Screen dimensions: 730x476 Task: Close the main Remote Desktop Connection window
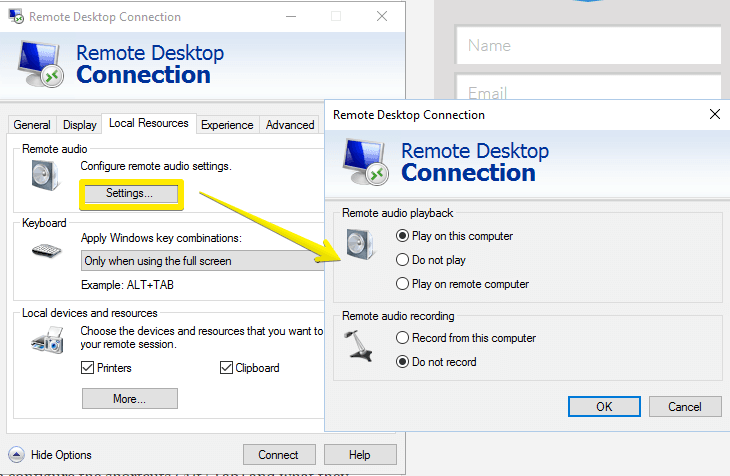(x=382, y=16)
